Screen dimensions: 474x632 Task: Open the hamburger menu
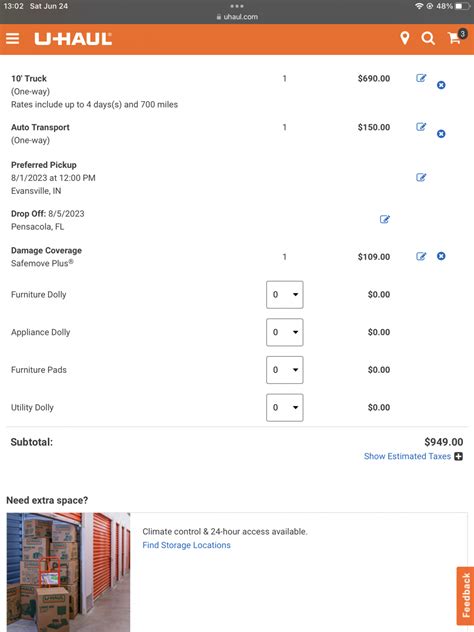coord(12,39)
